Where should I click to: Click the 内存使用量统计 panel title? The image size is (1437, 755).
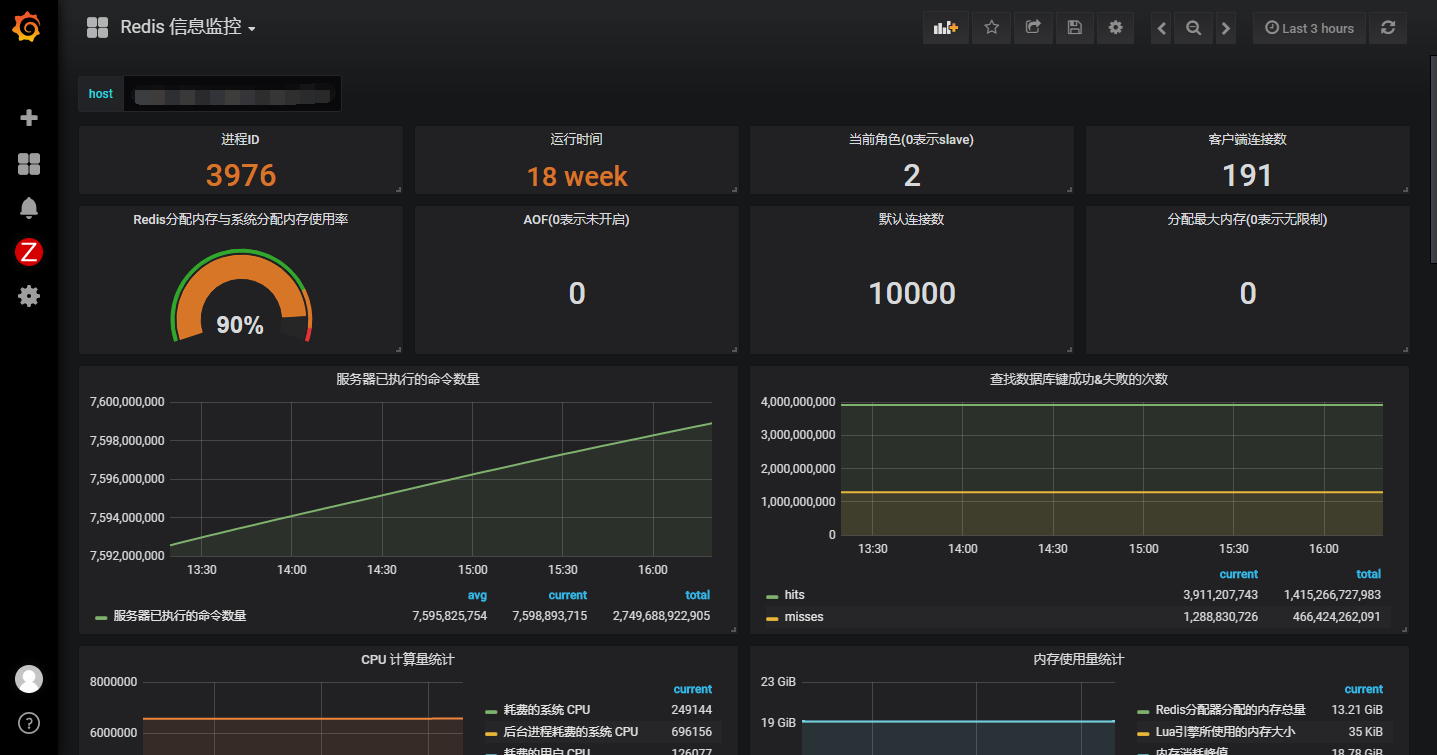[x=1078, y=660]
